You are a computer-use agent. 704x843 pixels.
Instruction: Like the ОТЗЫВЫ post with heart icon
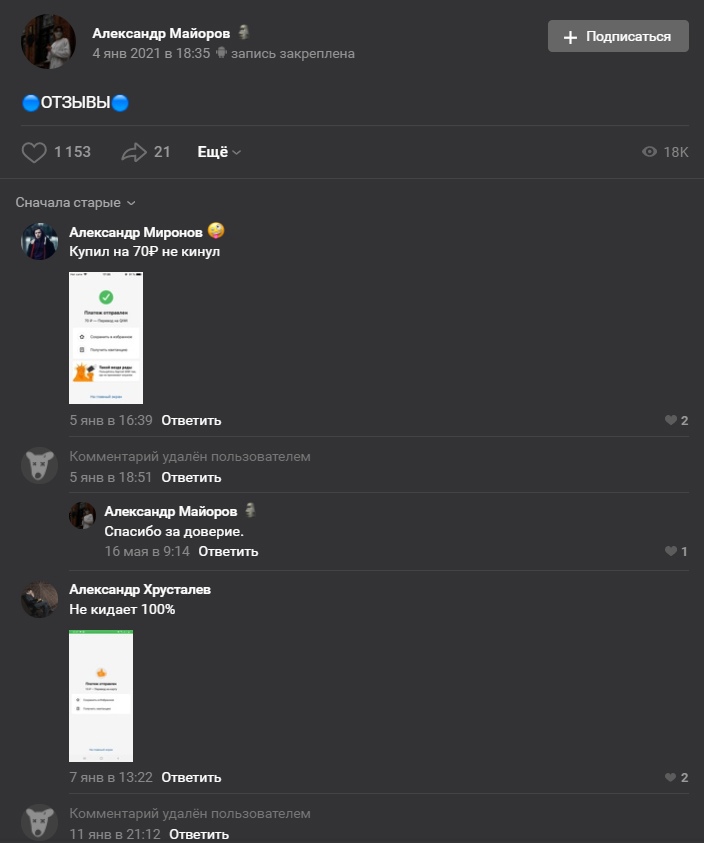(34, 153)
